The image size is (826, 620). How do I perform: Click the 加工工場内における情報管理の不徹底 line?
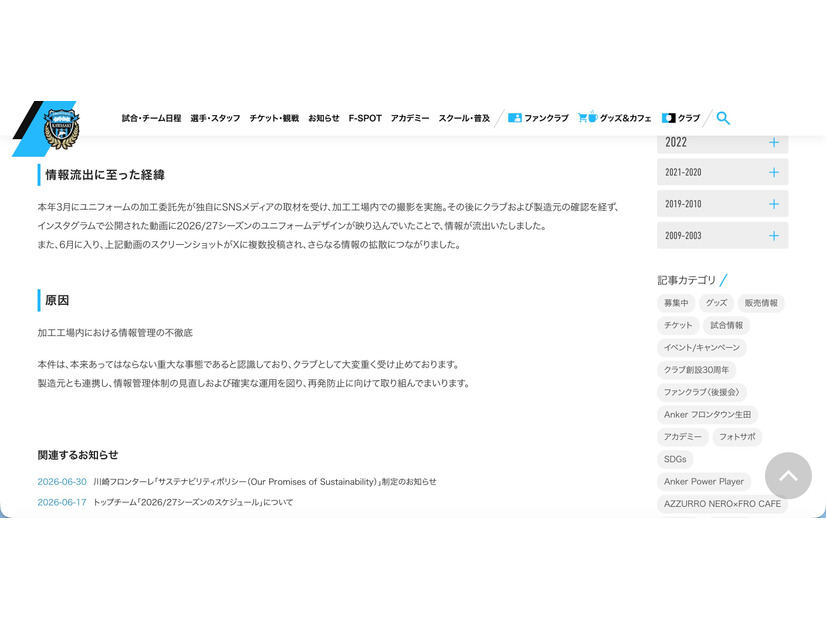point(115,332)
